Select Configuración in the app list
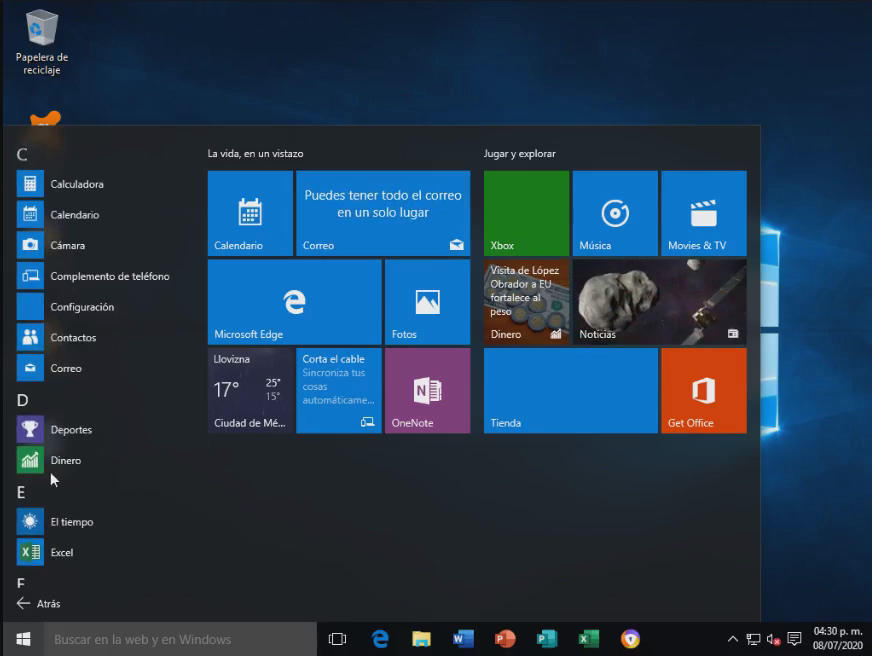Screen dimensions: 872x656 point(82,307)
